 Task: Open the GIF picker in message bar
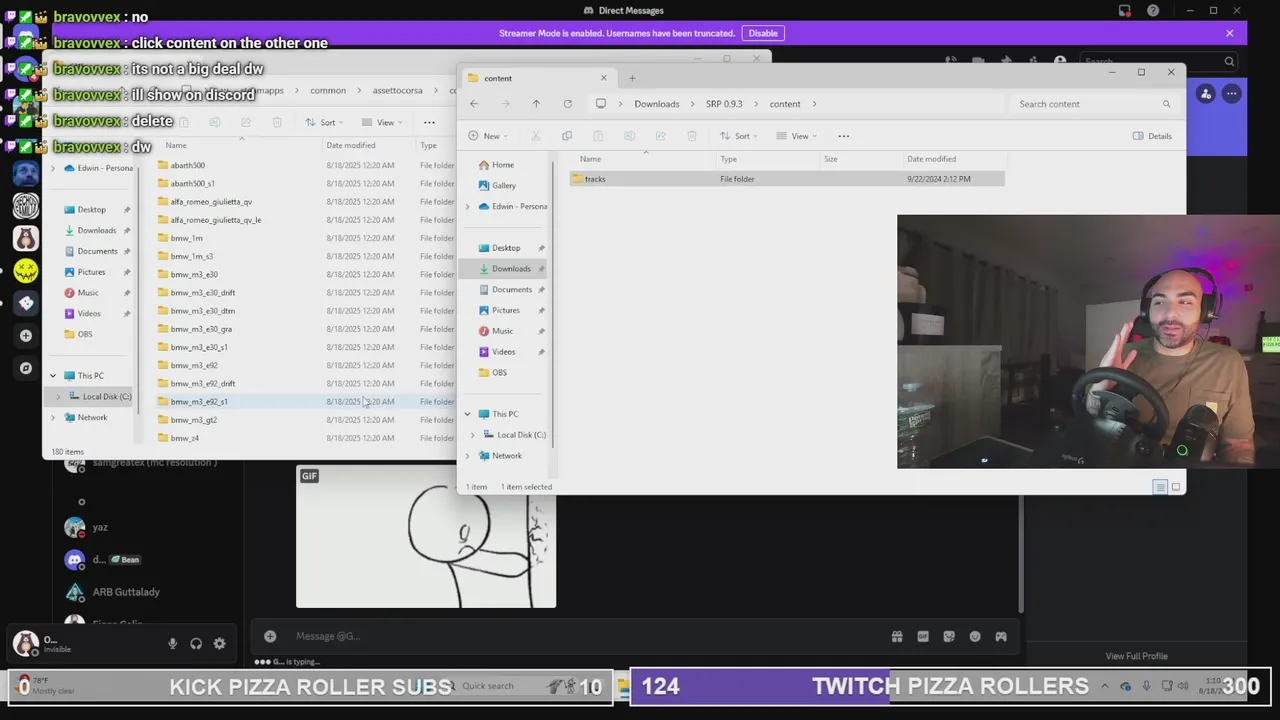[x=923, y=636]
